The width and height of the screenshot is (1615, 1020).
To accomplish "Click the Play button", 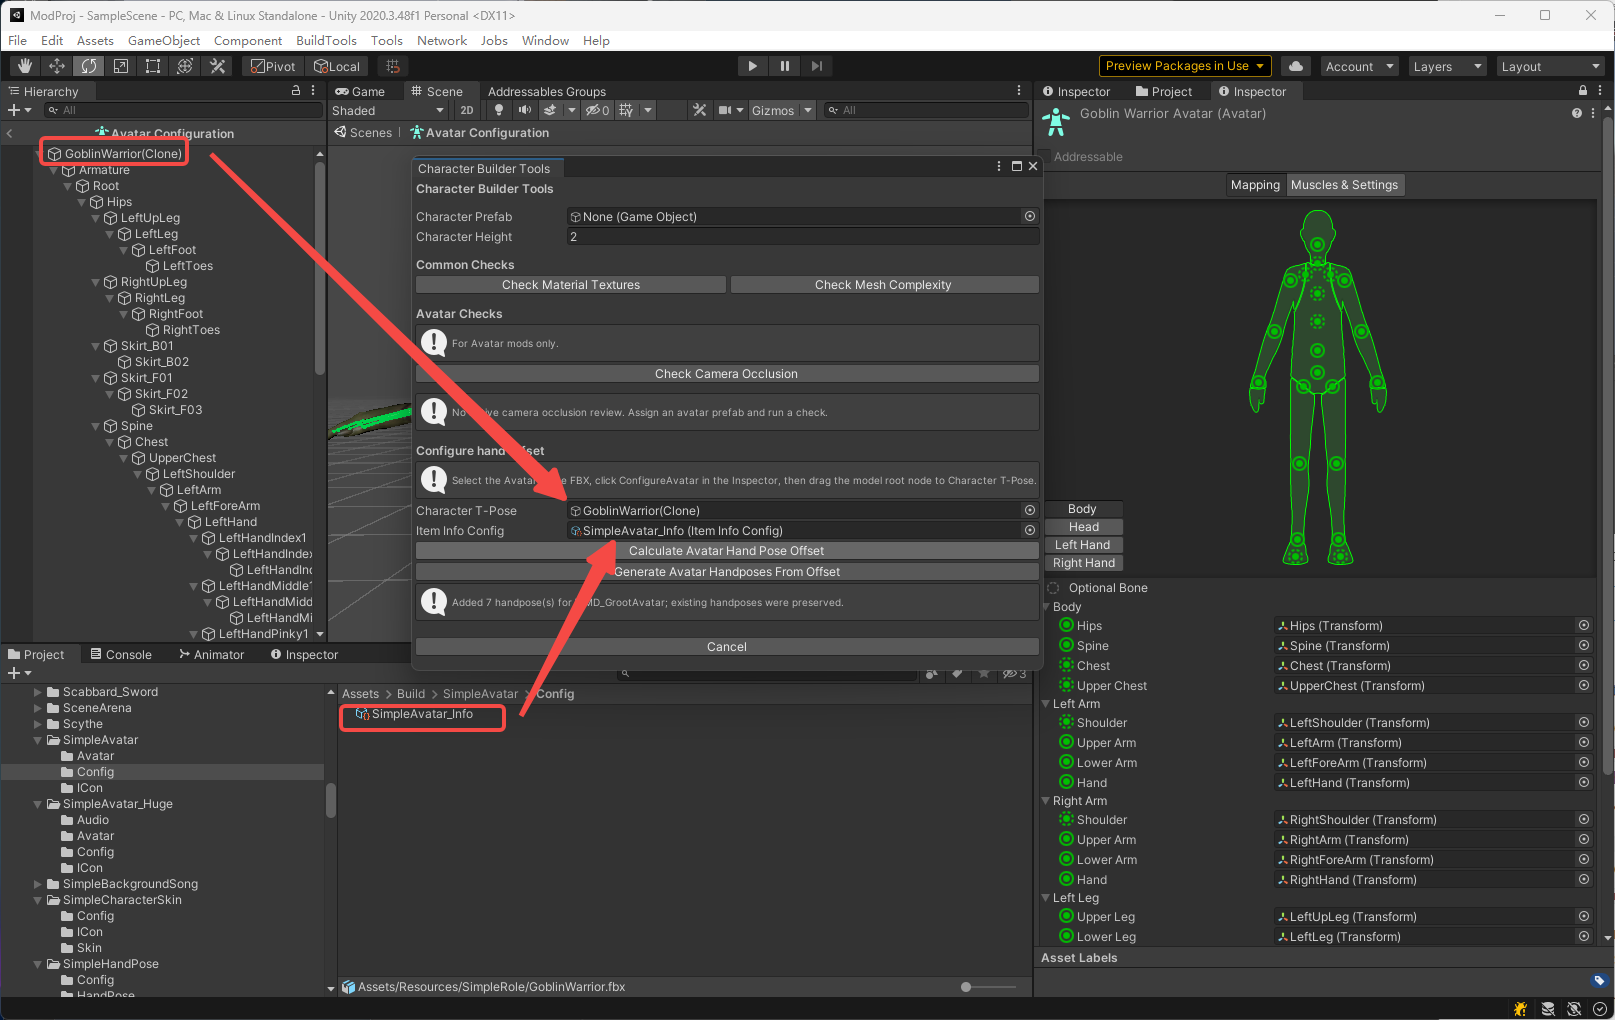I will 752,66.
